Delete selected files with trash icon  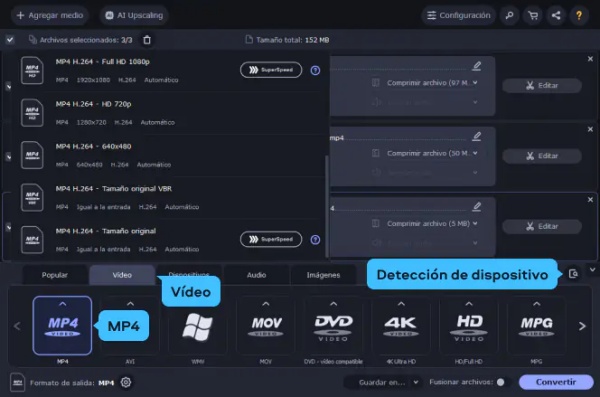coord(147,40)
